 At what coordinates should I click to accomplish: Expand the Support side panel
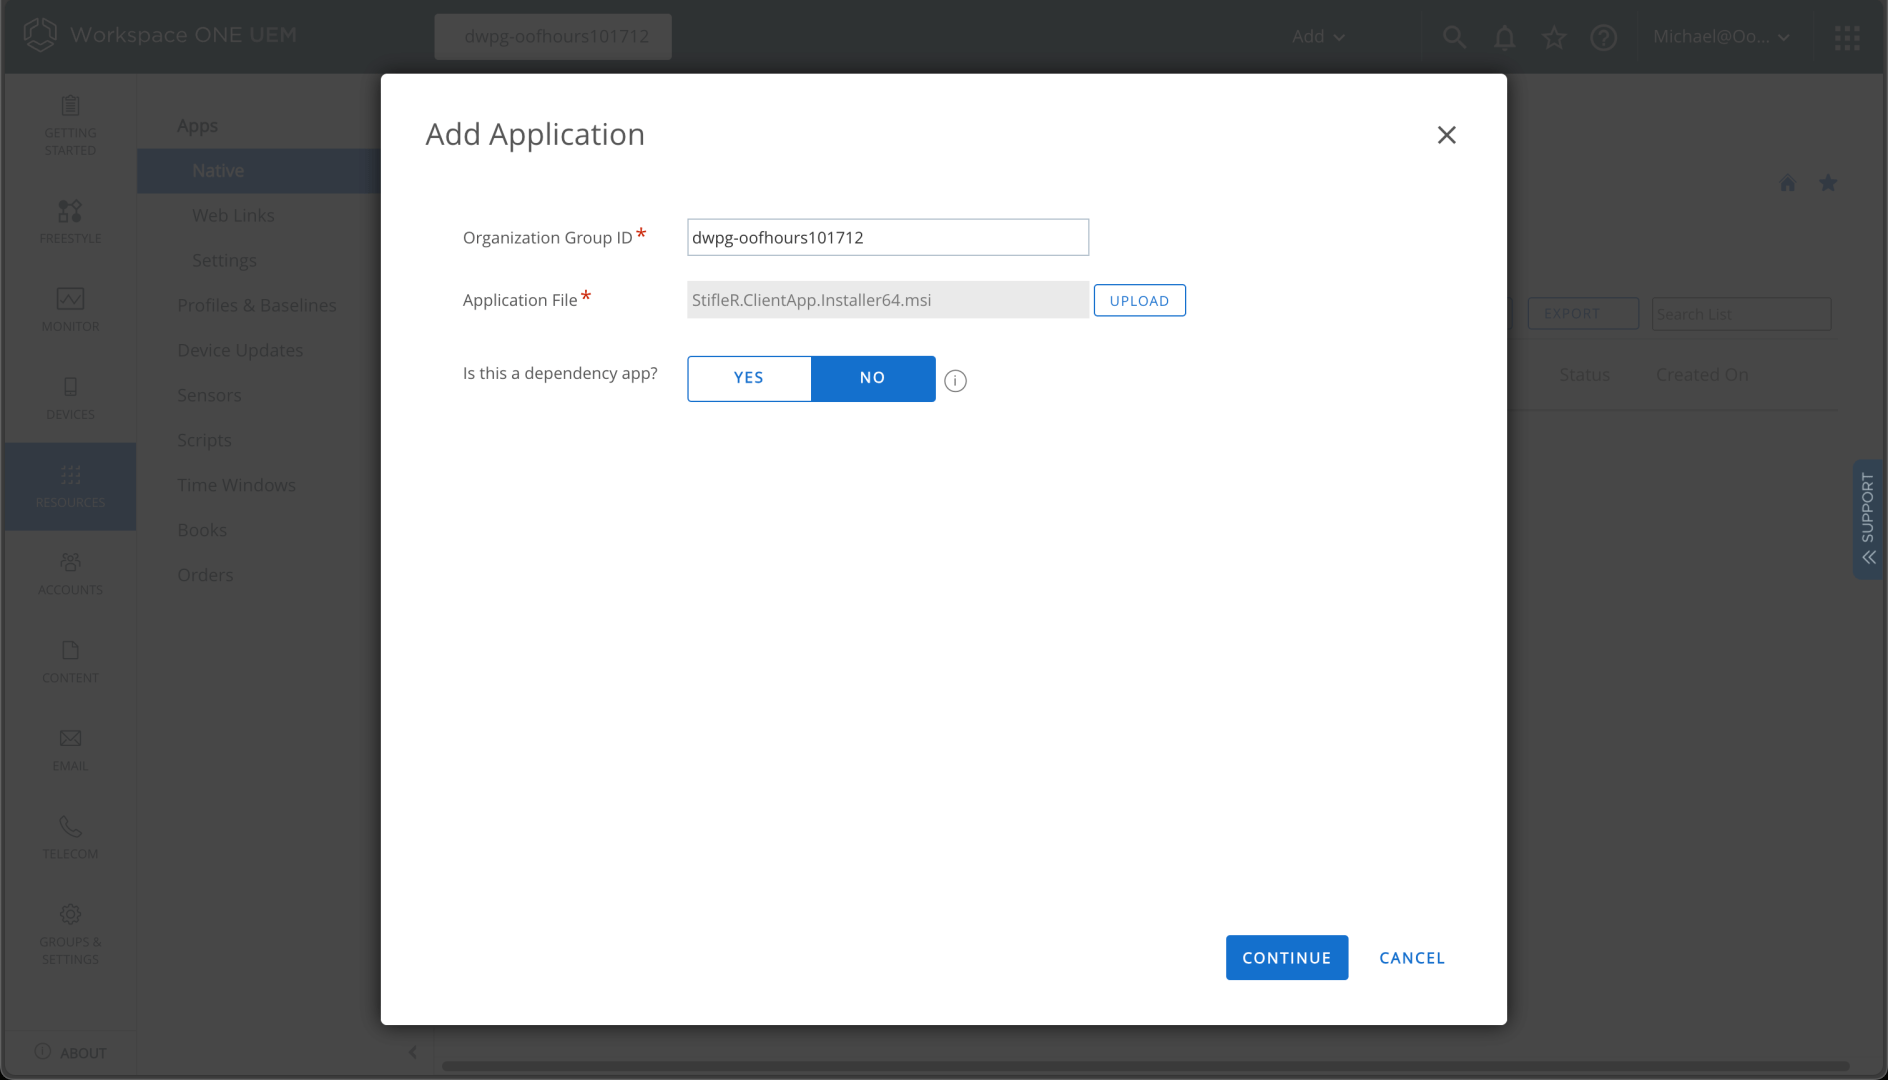click(x=1867, y=519)
